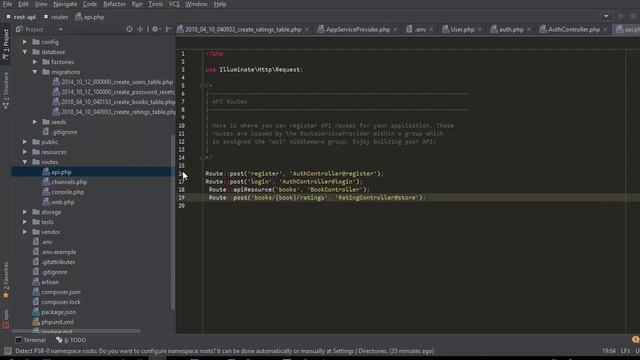Close the create_ratings_table.php tab
Screen dimensions: 640x360
307,29
